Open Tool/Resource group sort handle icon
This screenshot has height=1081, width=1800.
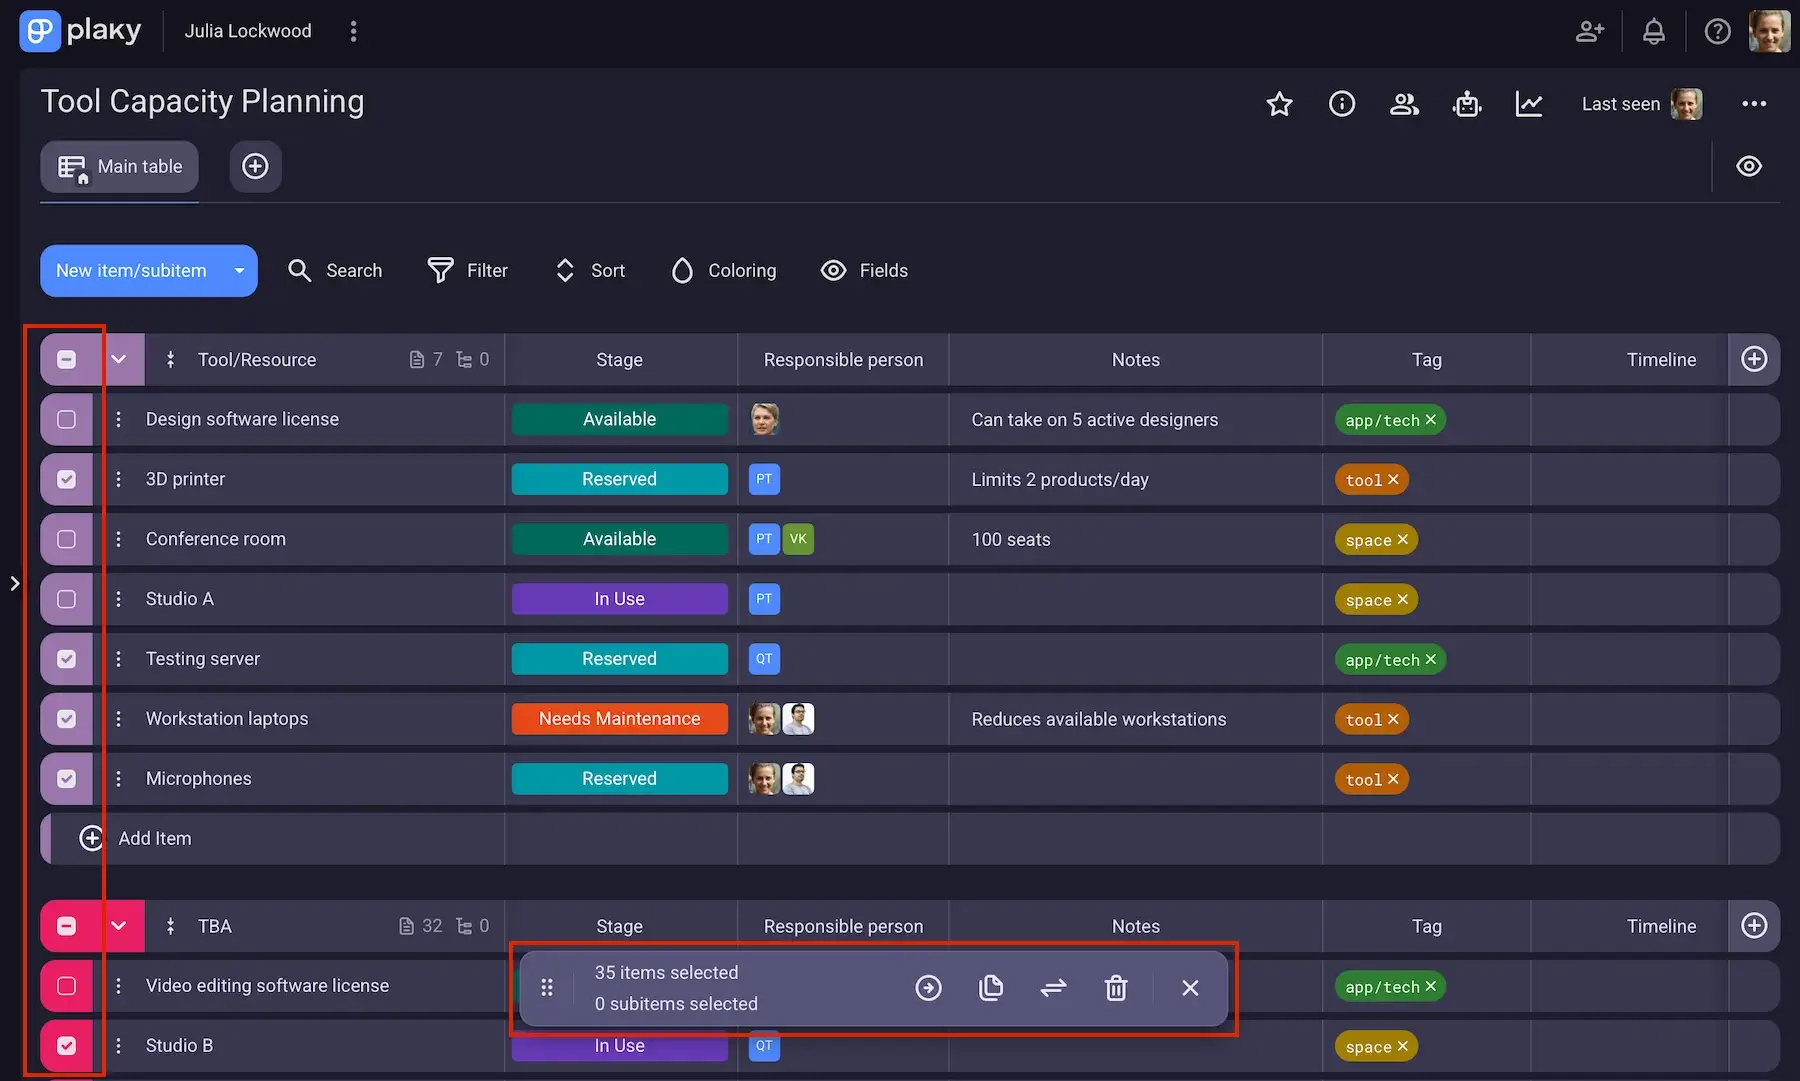point(170,360)
